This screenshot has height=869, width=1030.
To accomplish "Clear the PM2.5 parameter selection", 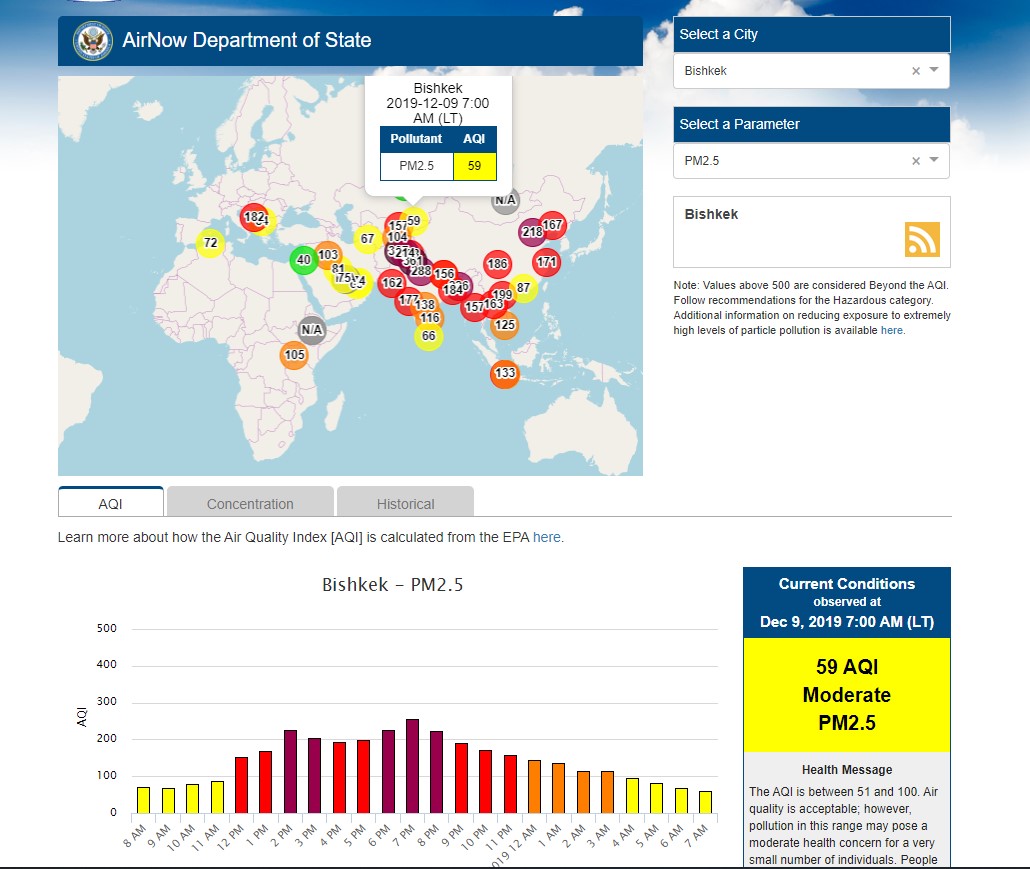I will tap(915, 161).
